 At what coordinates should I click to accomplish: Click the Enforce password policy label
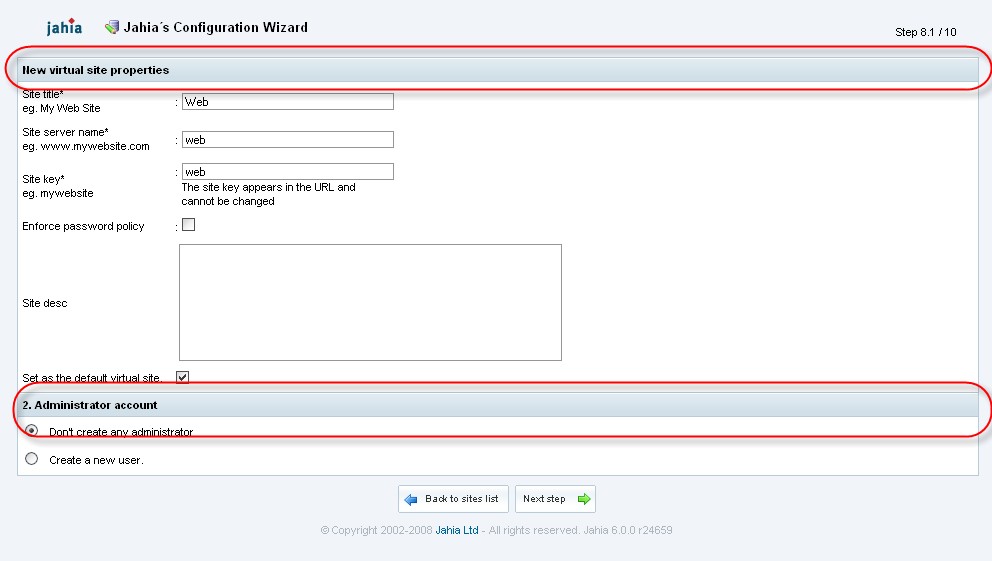[83, 226]
